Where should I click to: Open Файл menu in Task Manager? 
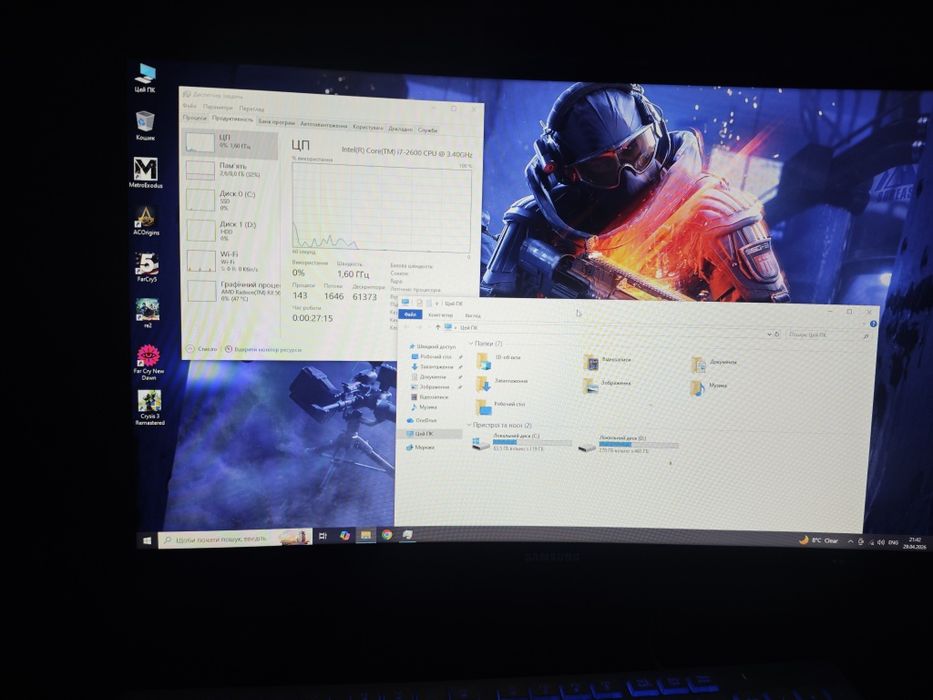[190, 106]
